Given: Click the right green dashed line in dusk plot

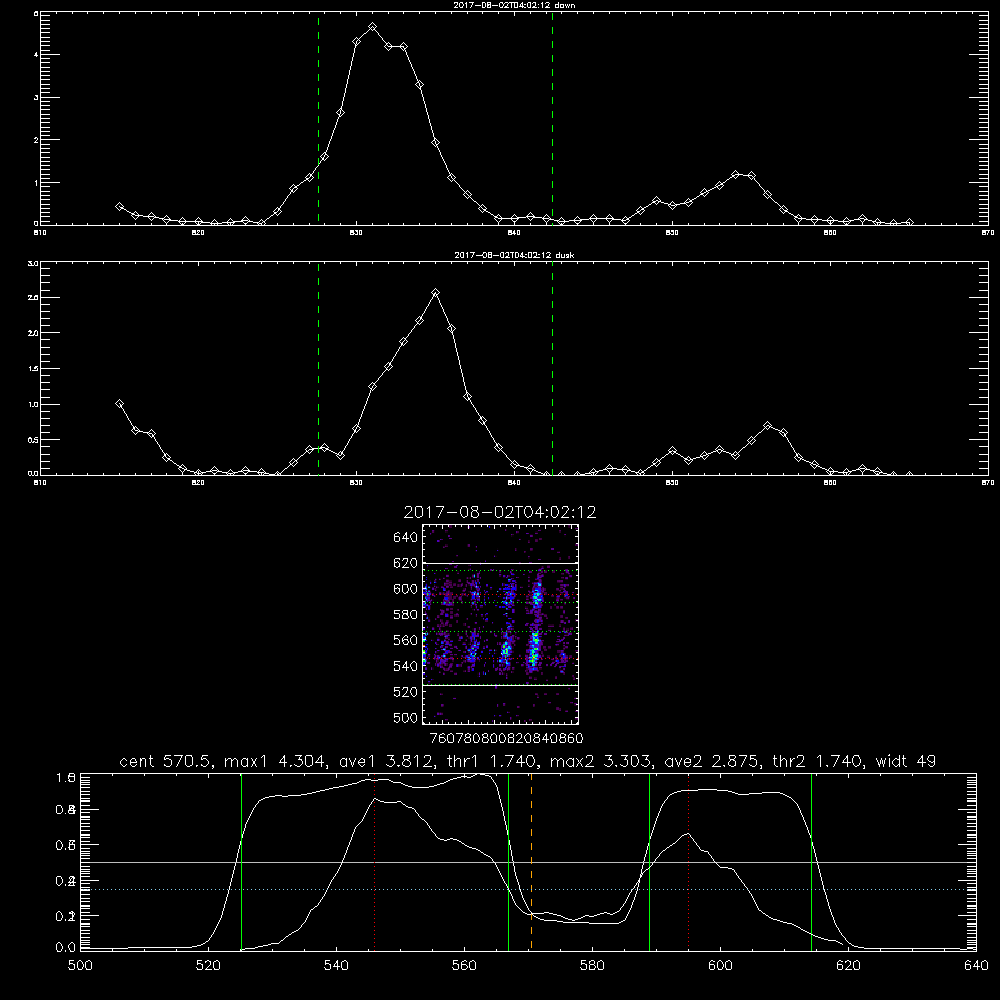Looking at the screenshot, I should click(x=552, y=369).
